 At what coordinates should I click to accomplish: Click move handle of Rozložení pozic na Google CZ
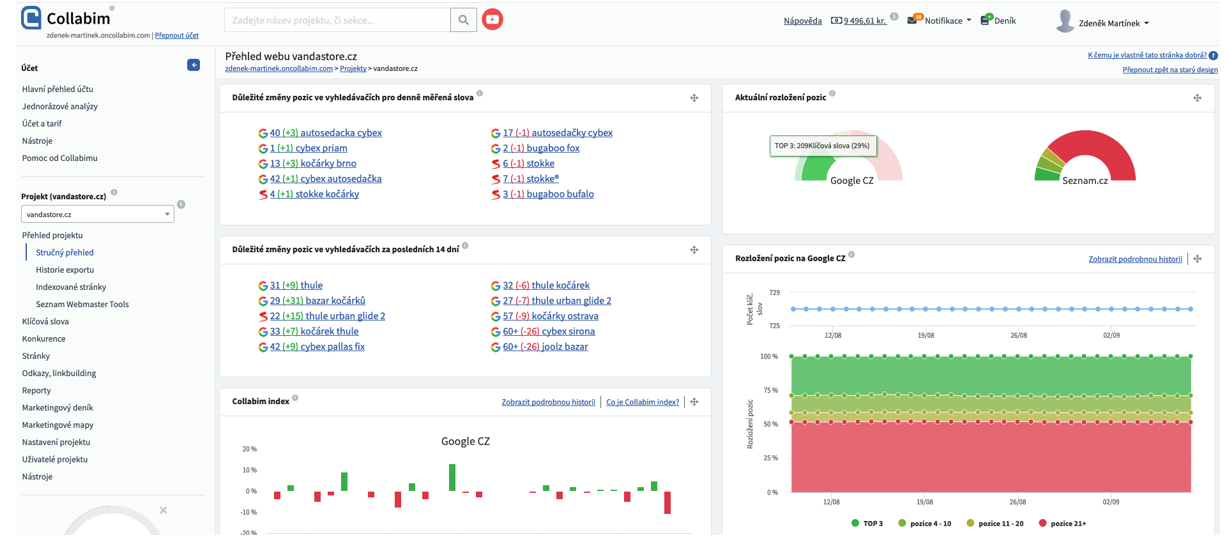[1197, 259]
